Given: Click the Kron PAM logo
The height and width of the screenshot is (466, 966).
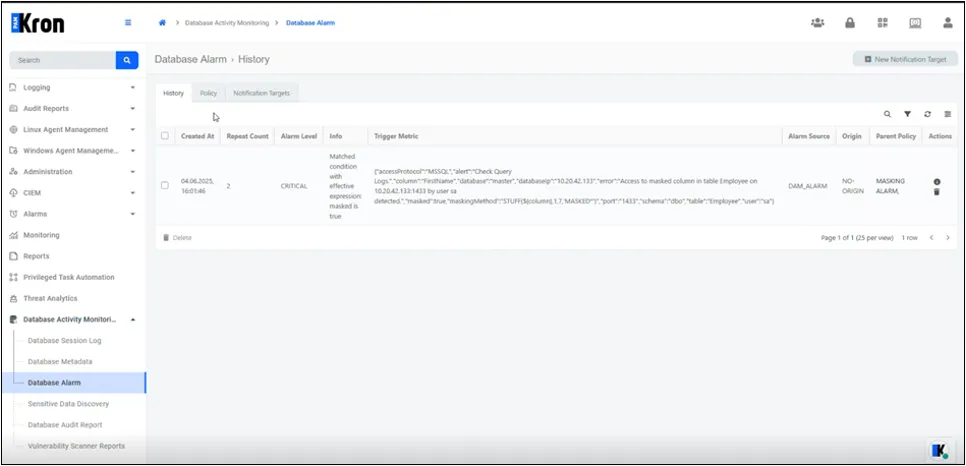Looking at the screenshot, I should (38, 23).
